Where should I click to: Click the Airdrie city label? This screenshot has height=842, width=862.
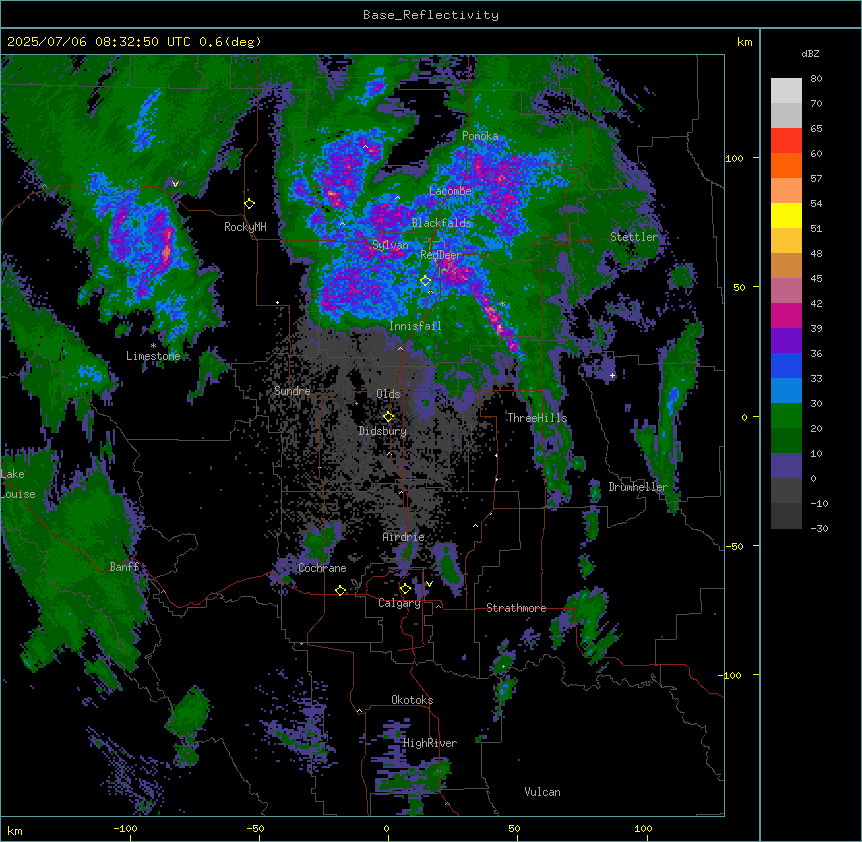404,537
